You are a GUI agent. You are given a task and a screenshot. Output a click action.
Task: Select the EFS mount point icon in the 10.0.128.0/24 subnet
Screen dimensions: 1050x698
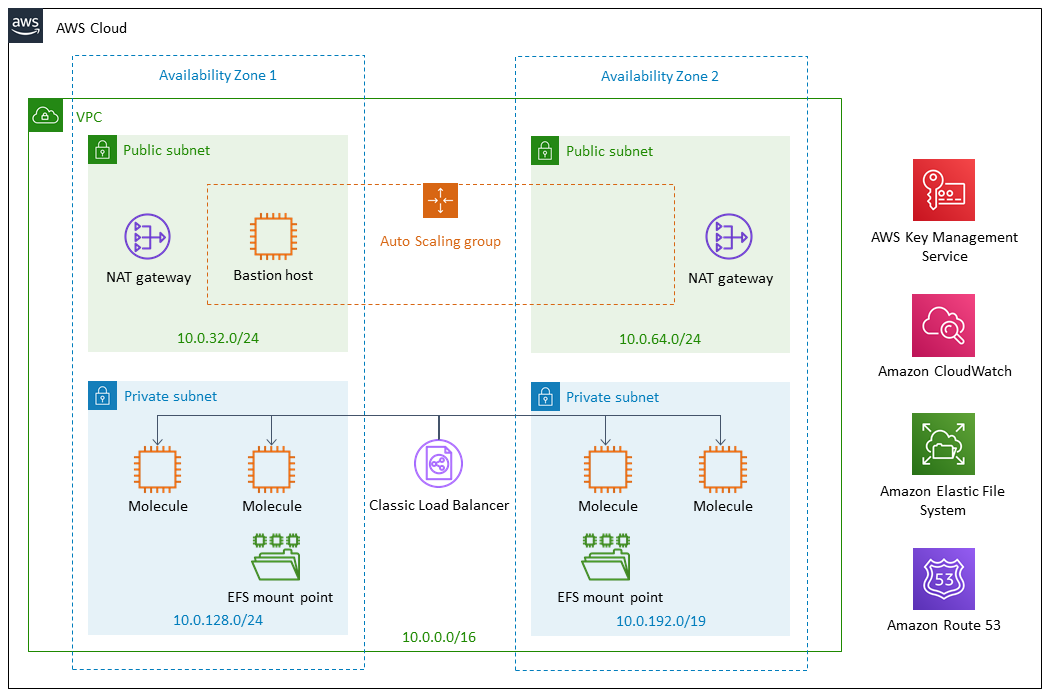[x=276, y=557]
